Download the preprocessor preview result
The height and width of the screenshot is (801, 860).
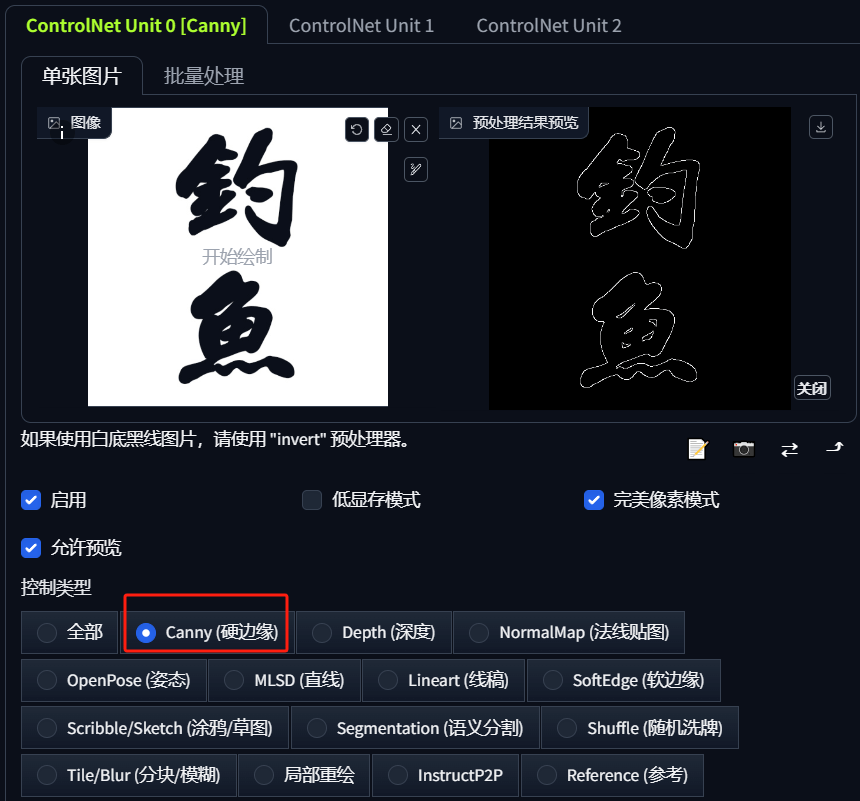(821, 127)
